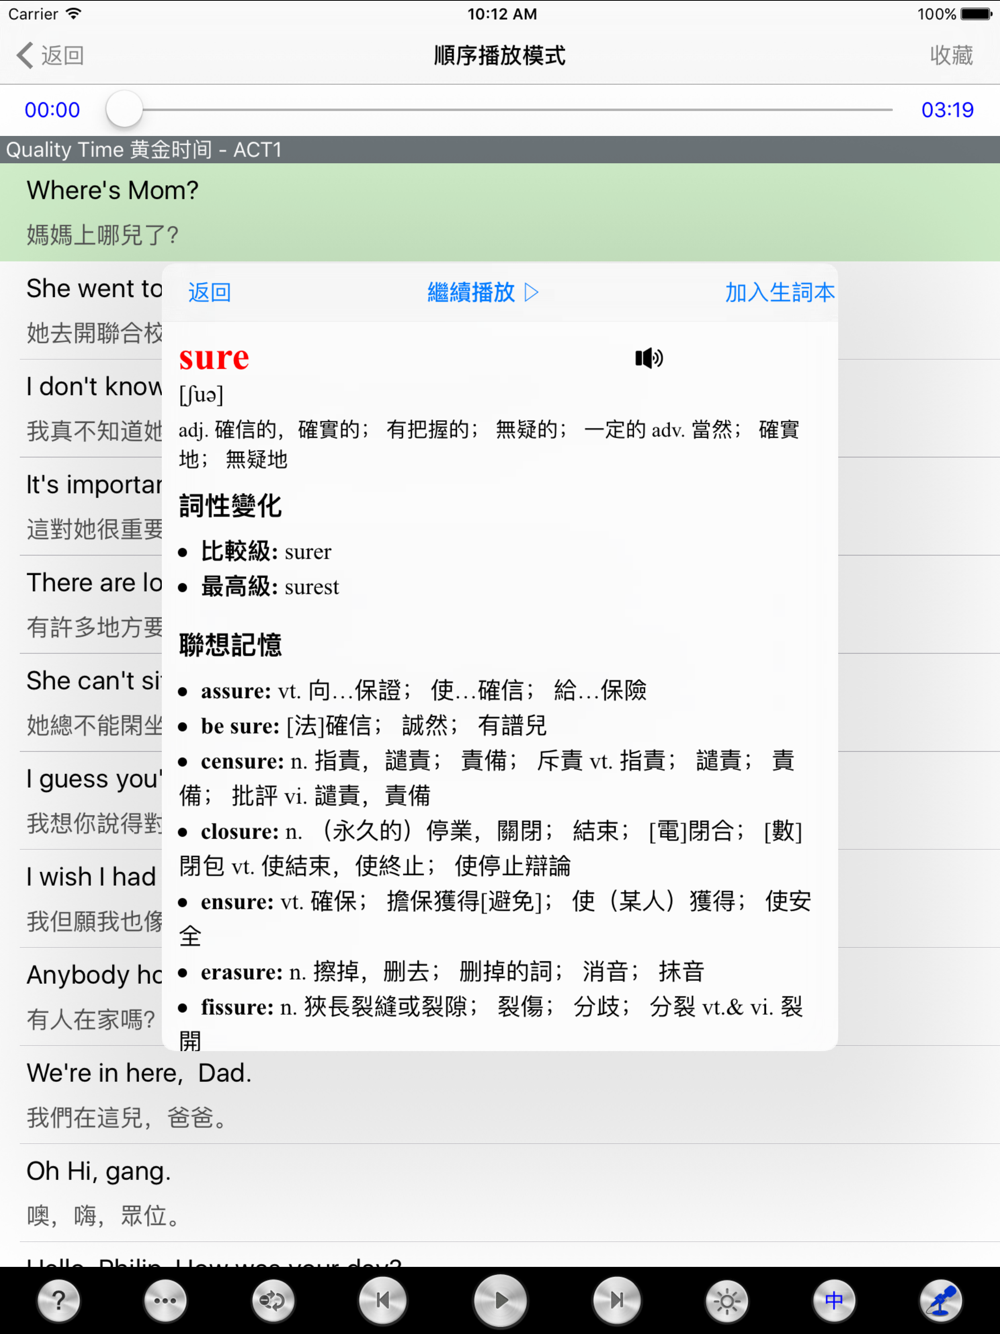Skip to previous sentence button
This screenshot has width=1000, height=1334.
pyautogui.click(x=382, y=1300)
